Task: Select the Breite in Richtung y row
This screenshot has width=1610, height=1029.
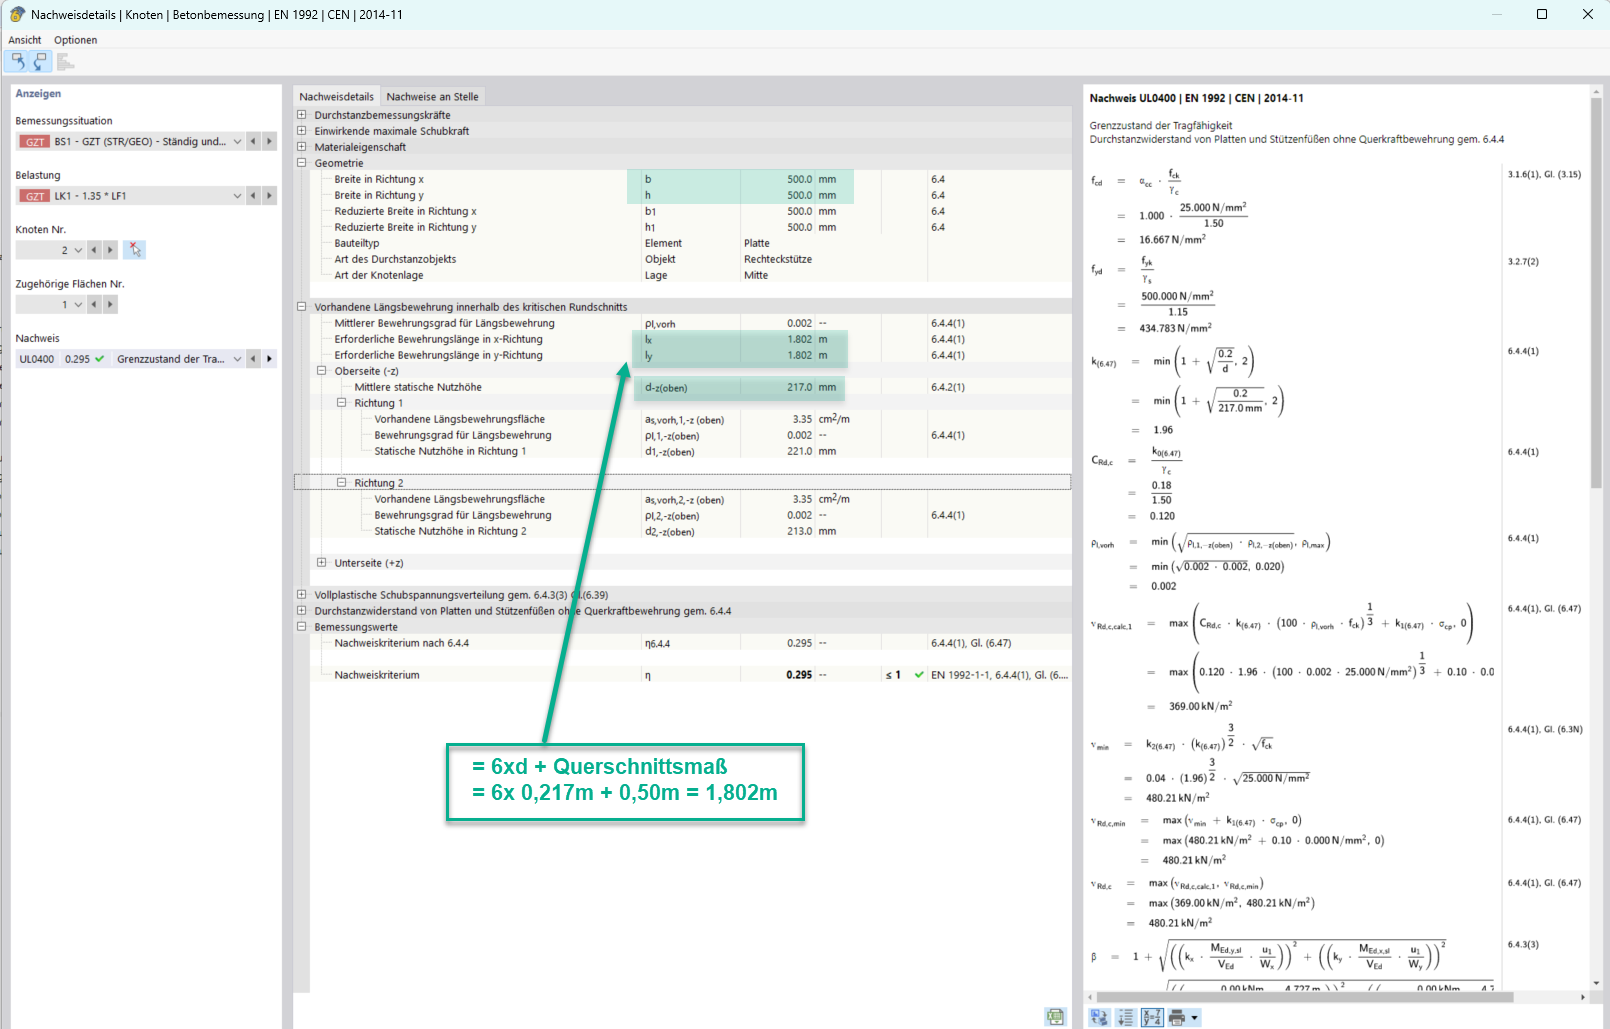Action: 691,195
